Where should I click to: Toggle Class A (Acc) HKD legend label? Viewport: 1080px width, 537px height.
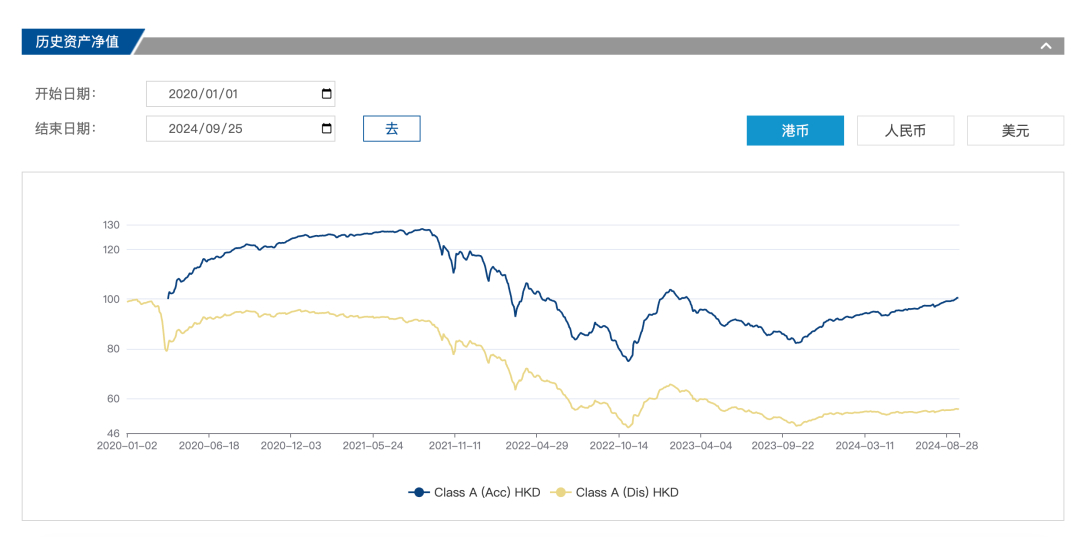487,492
